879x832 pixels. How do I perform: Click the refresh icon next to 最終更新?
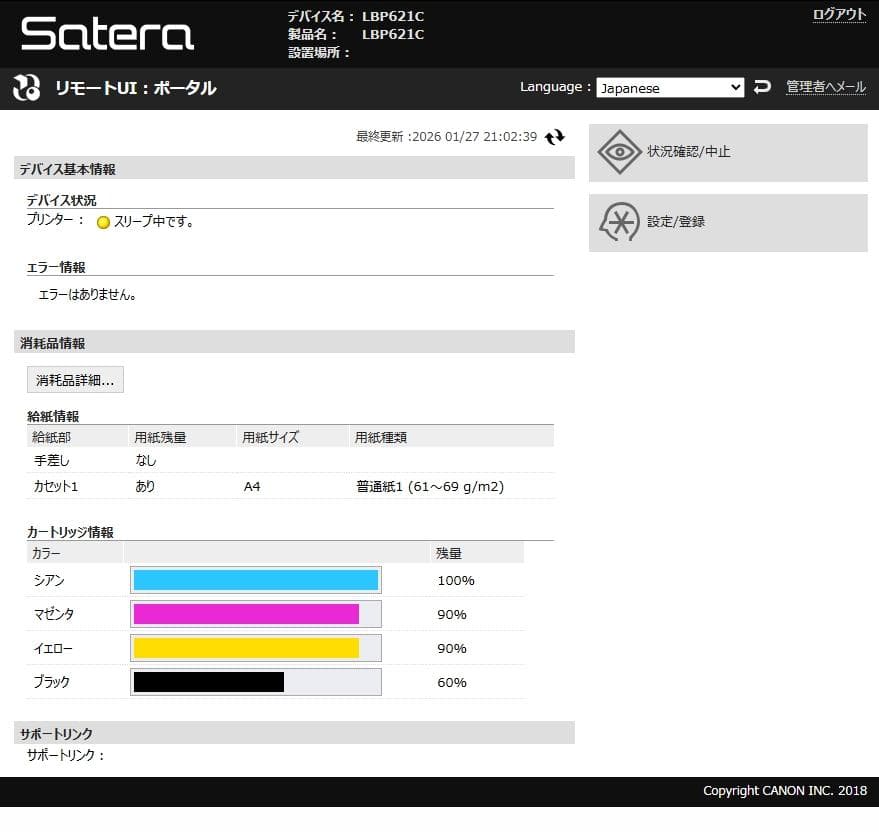coord(554,138)
